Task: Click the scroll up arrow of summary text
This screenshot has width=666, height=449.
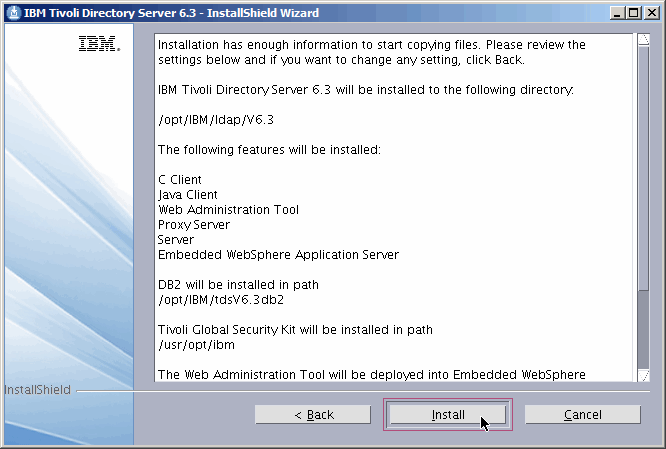Action: [641, 40]
